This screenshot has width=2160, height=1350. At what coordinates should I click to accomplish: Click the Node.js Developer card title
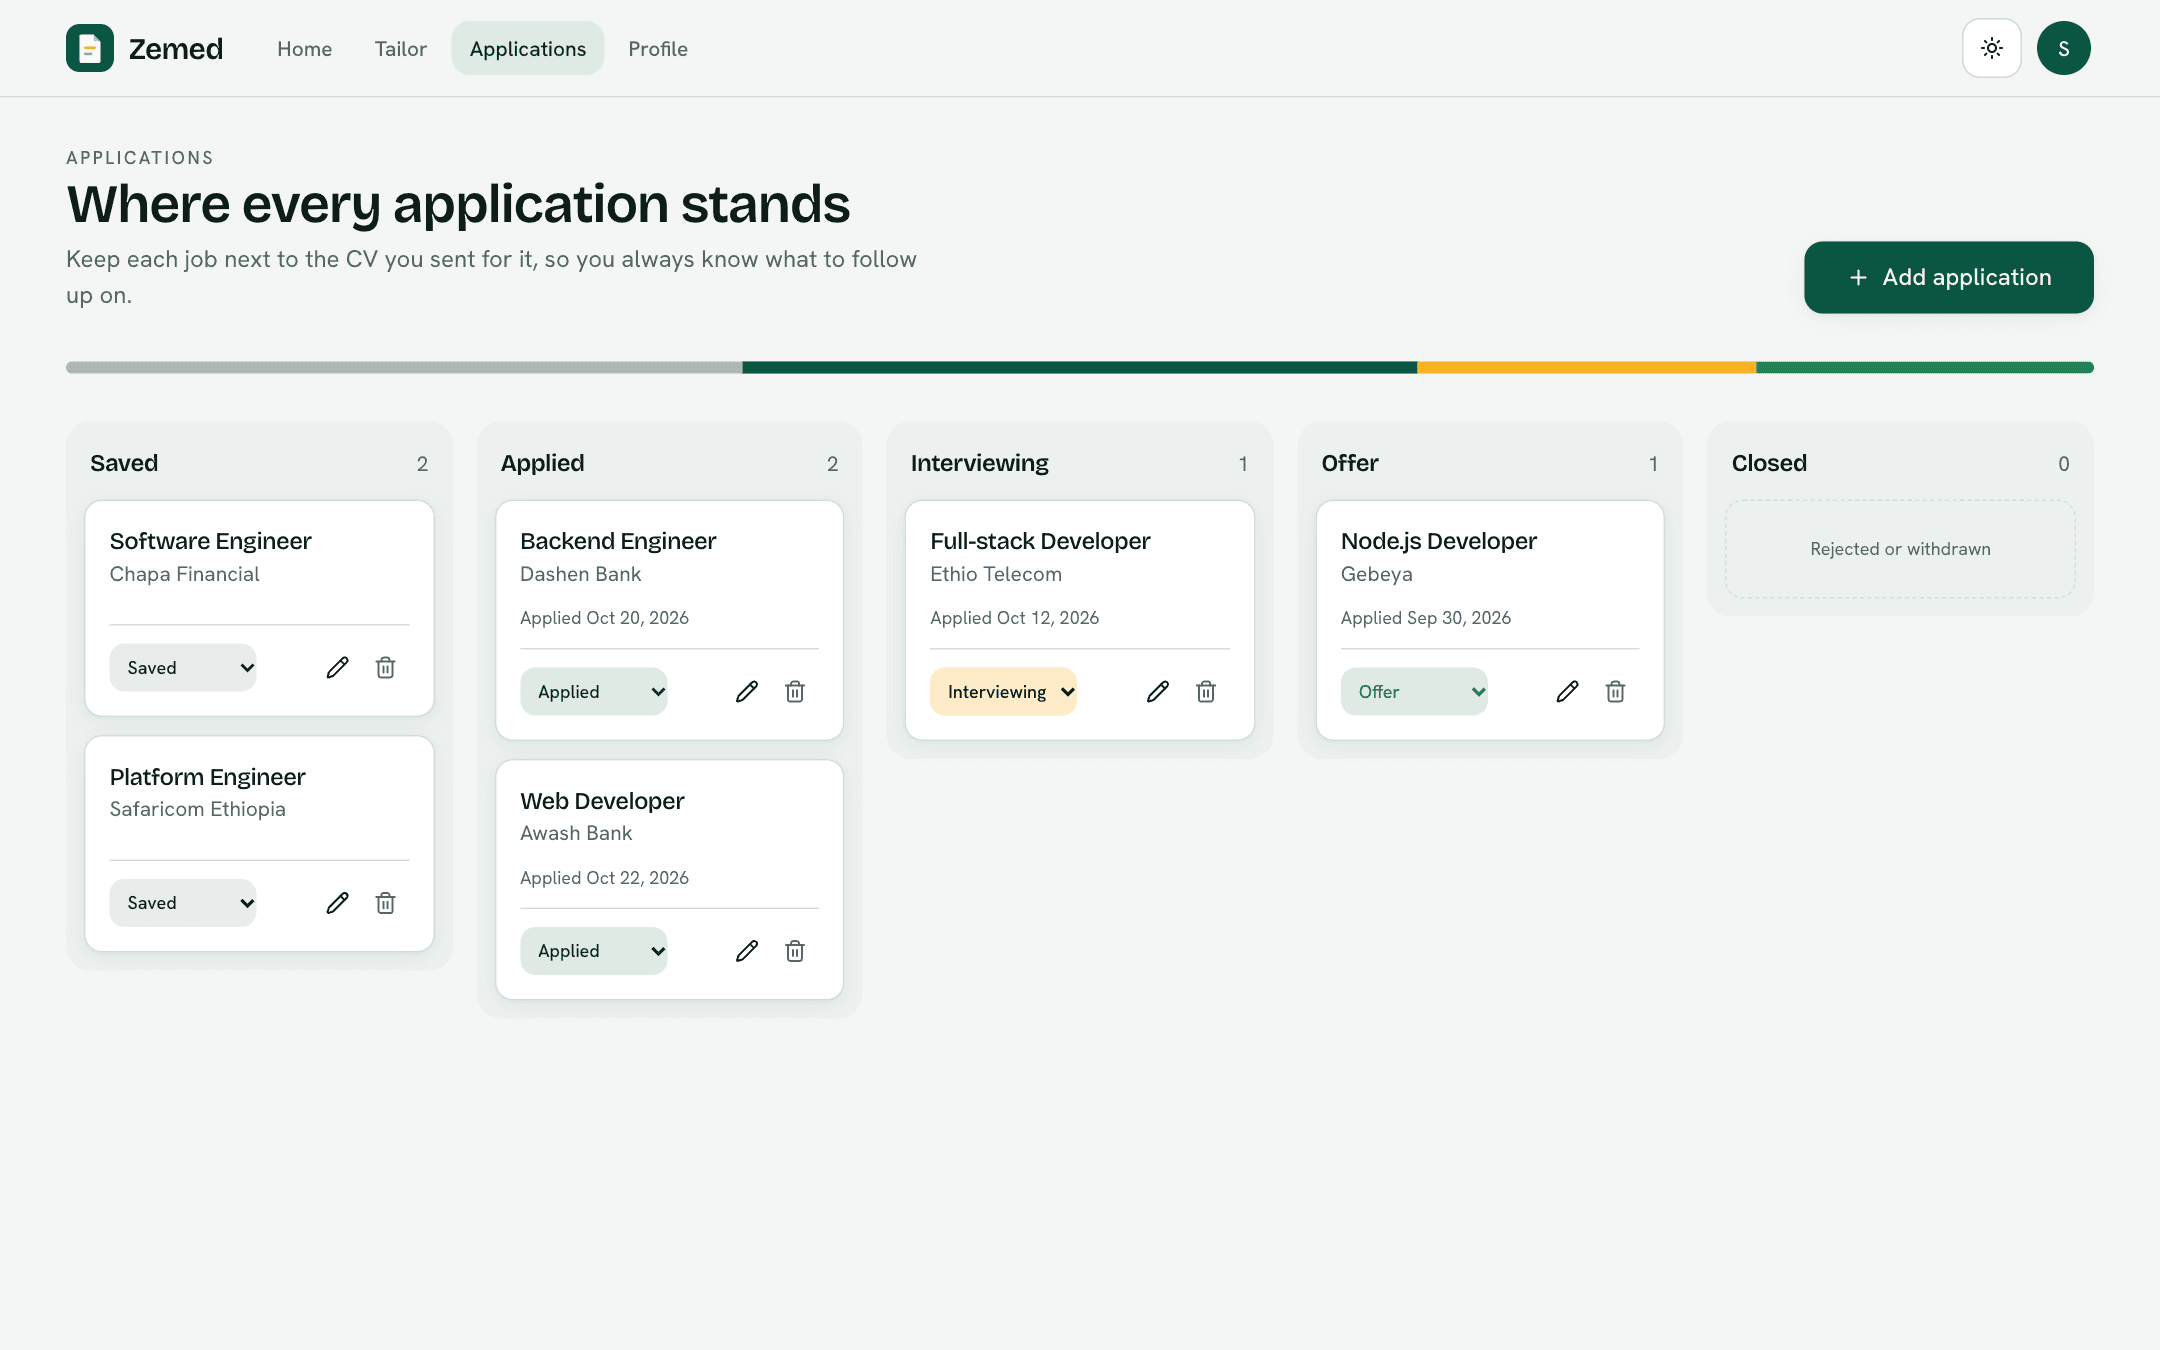pyautogui.click(x=1438, y=541)
